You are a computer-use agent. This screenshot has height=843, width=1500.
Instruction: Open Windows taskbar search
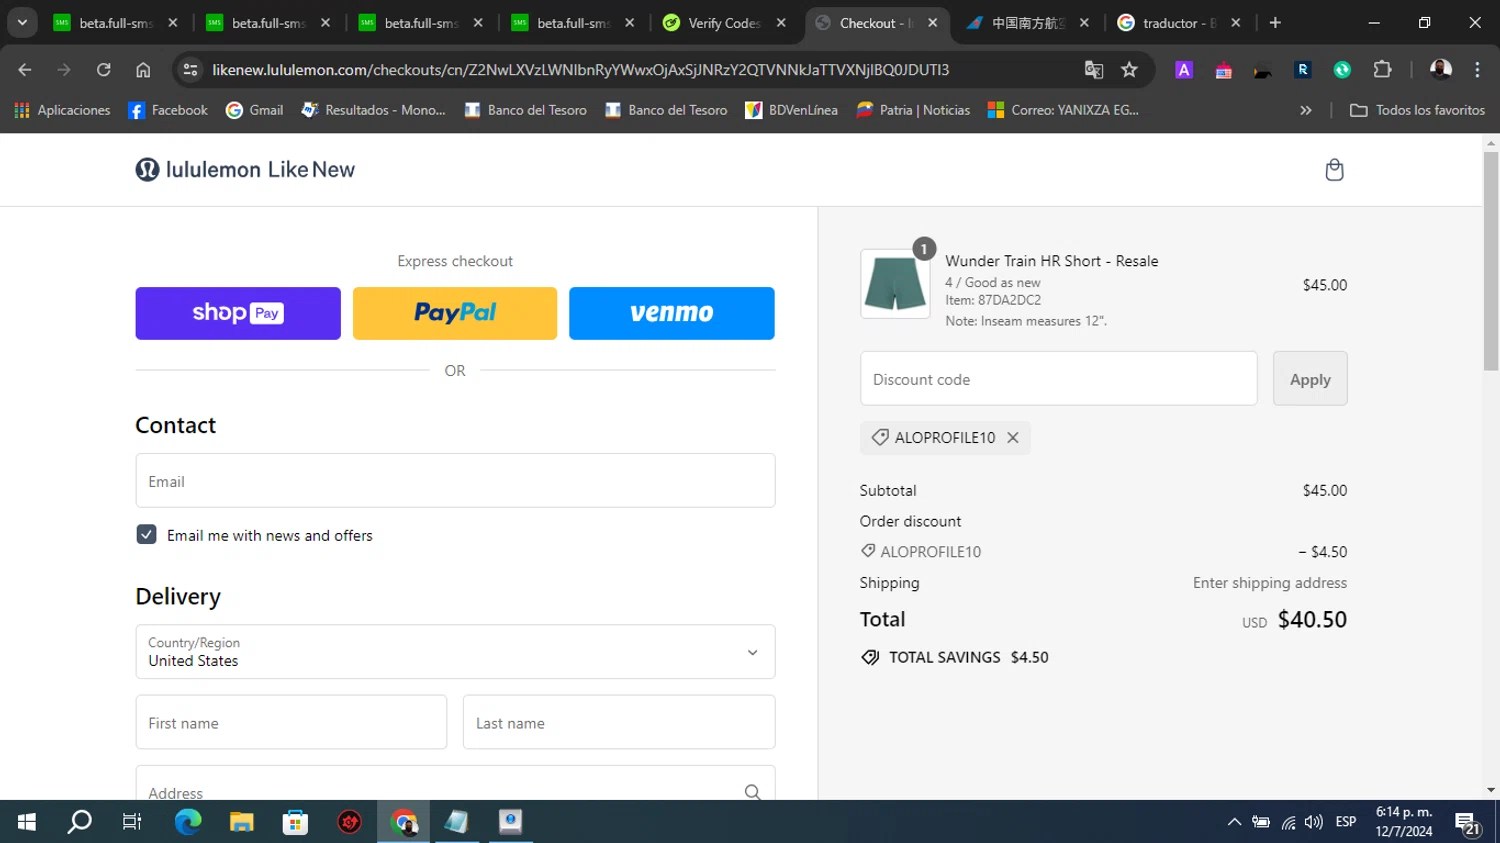tap(79, 822)
